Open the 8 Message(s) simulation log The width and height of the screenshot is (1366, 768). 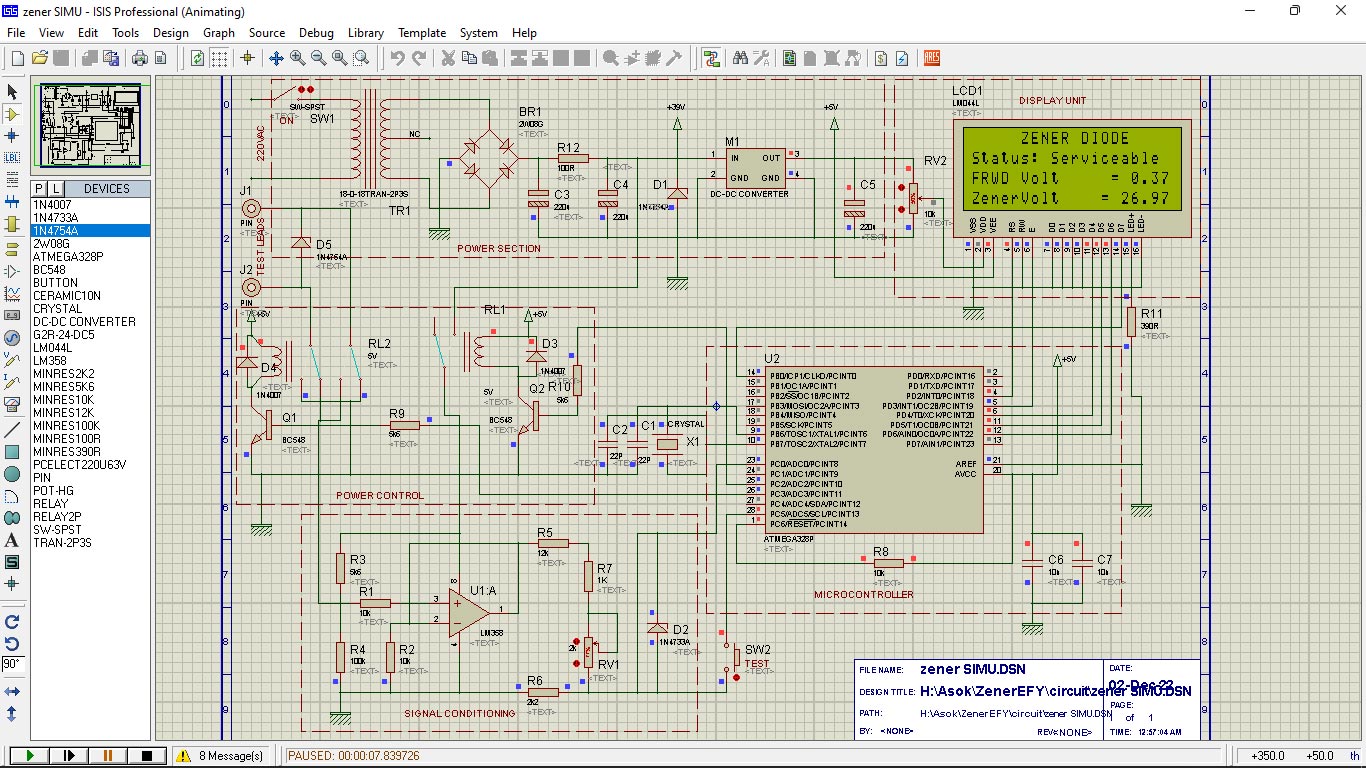click(x=221, y=756)
